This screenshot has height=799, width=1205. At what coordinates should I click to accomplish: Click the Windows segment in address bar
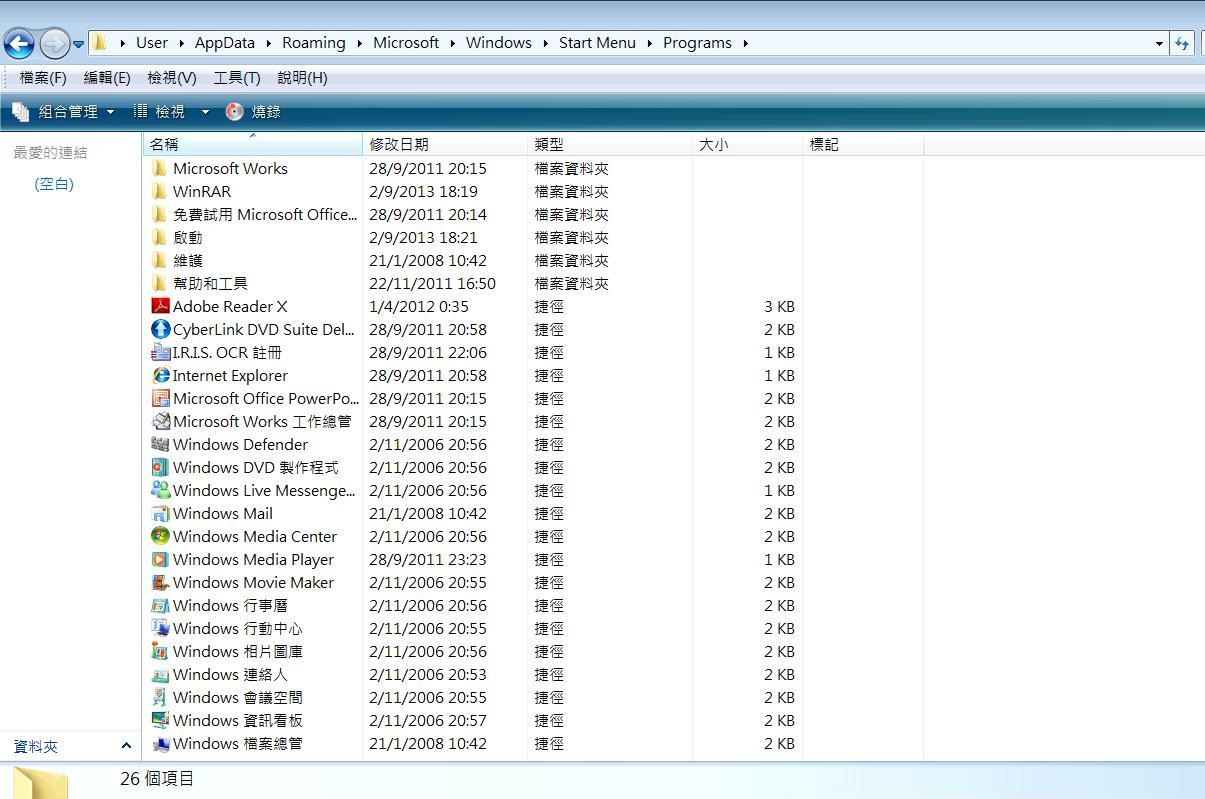(x=498, y=43)
